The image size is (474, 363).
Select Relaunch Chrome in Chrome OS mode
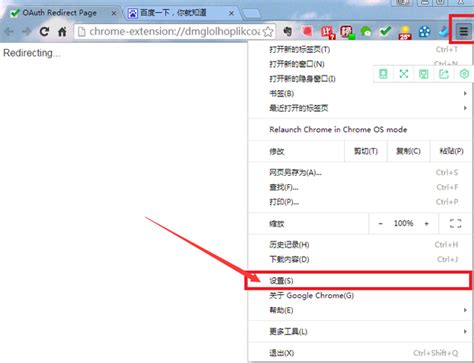click(361, 129)
